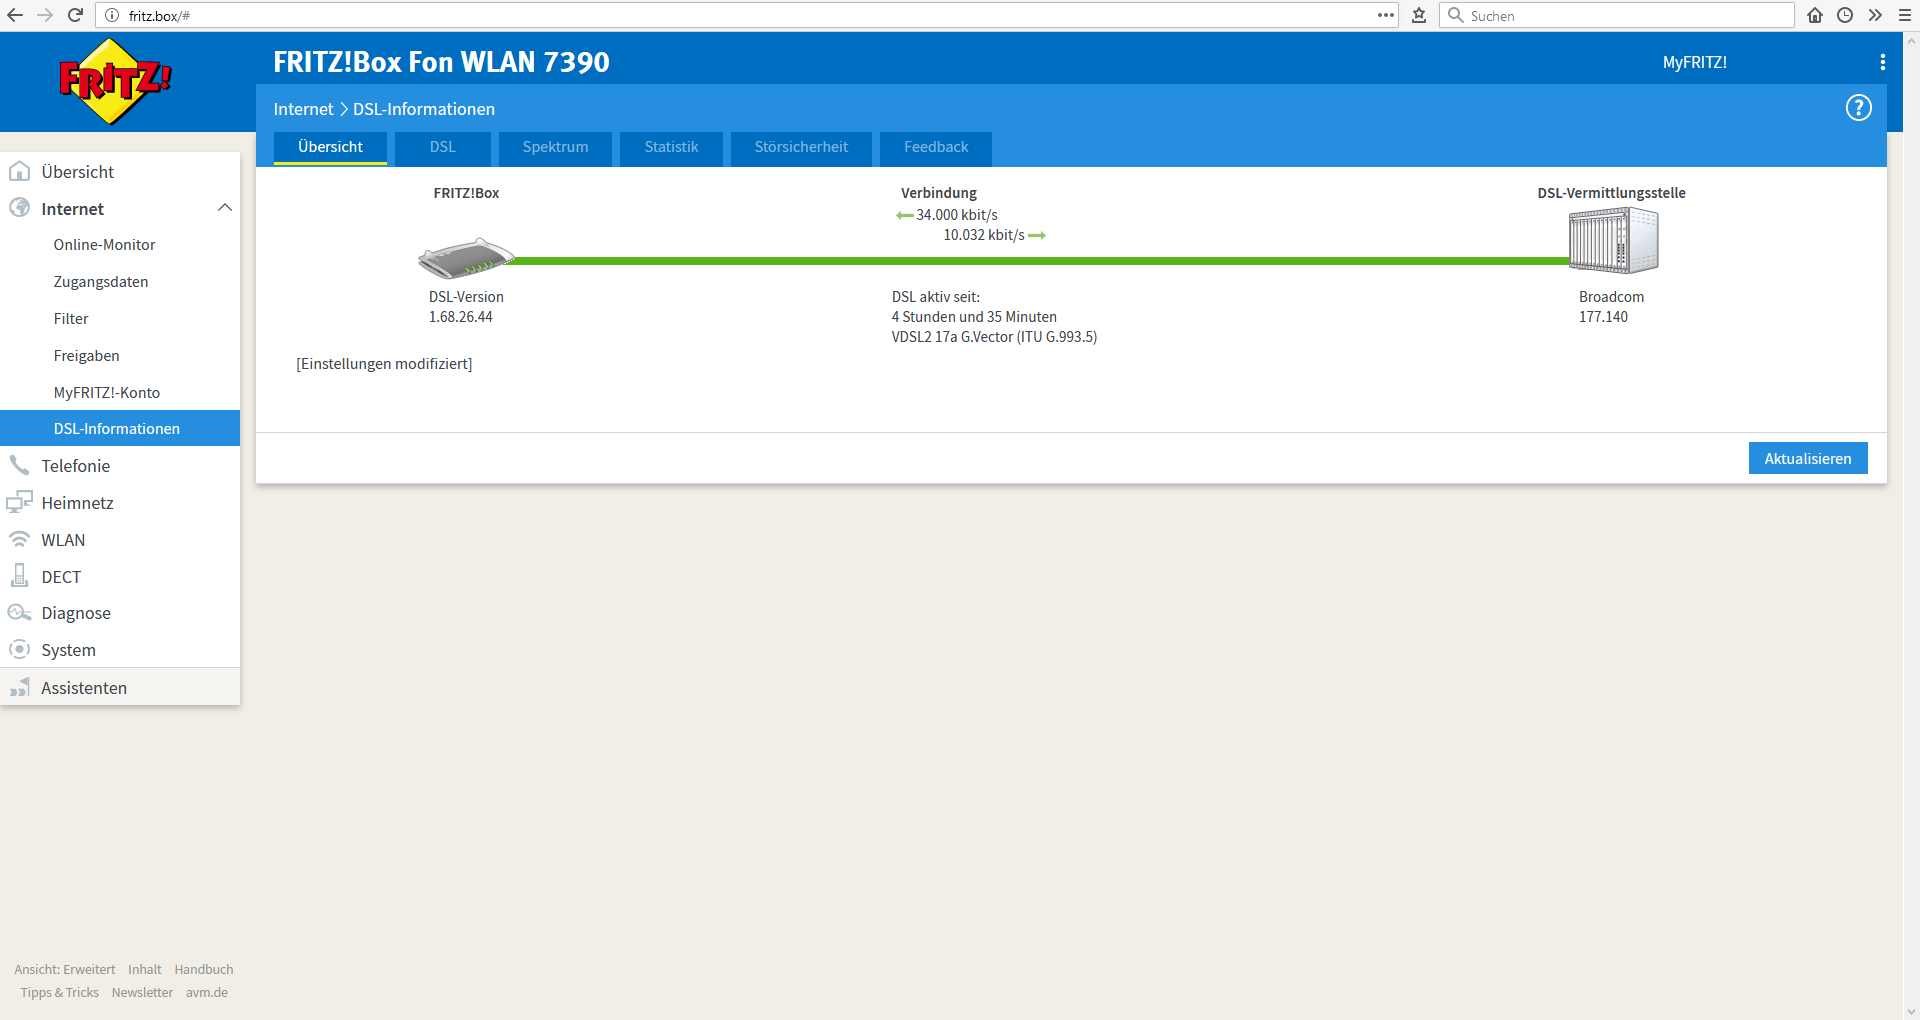Click the Aktualisieren button
Image resolution: width=1920 pixels, height=1020 pixels.
click(x=1808, y=458)
